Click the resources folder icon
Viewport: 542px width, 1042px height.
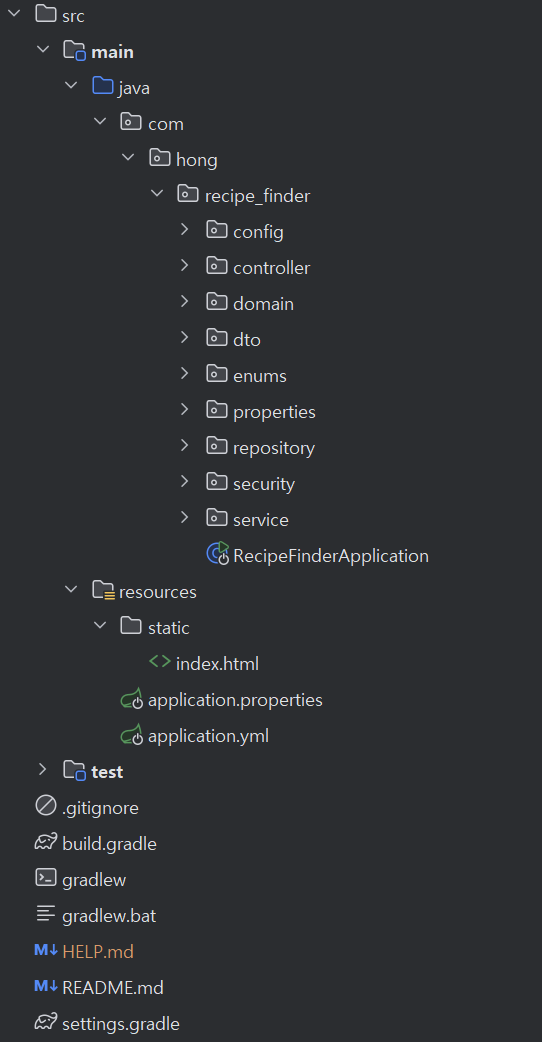click(x=104, y=591)
